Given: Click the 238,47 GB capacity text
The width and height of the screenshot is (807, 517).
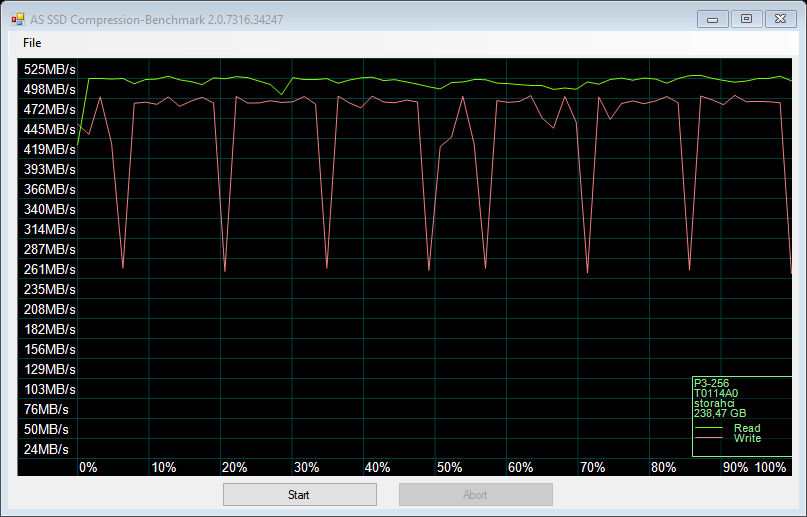Looking at the screenshot, I should (x=720, y=413).
